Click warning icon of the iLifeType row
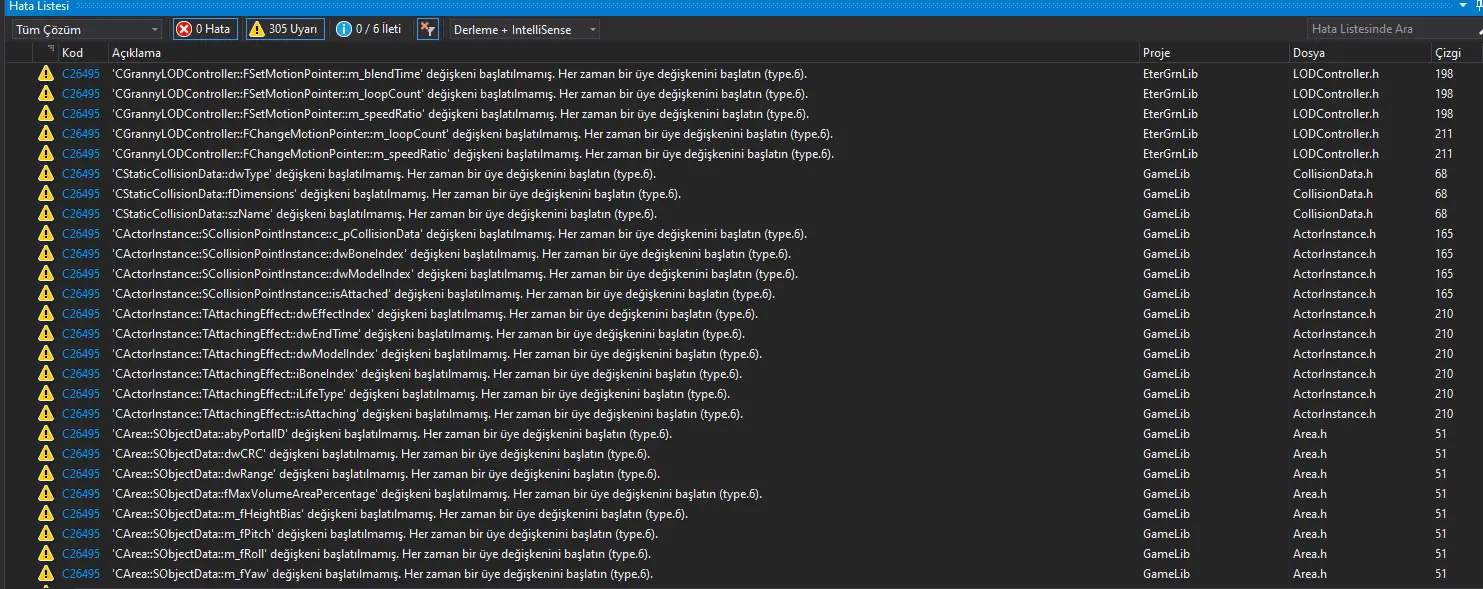1483x589 pixels. (x=45, y=394)
